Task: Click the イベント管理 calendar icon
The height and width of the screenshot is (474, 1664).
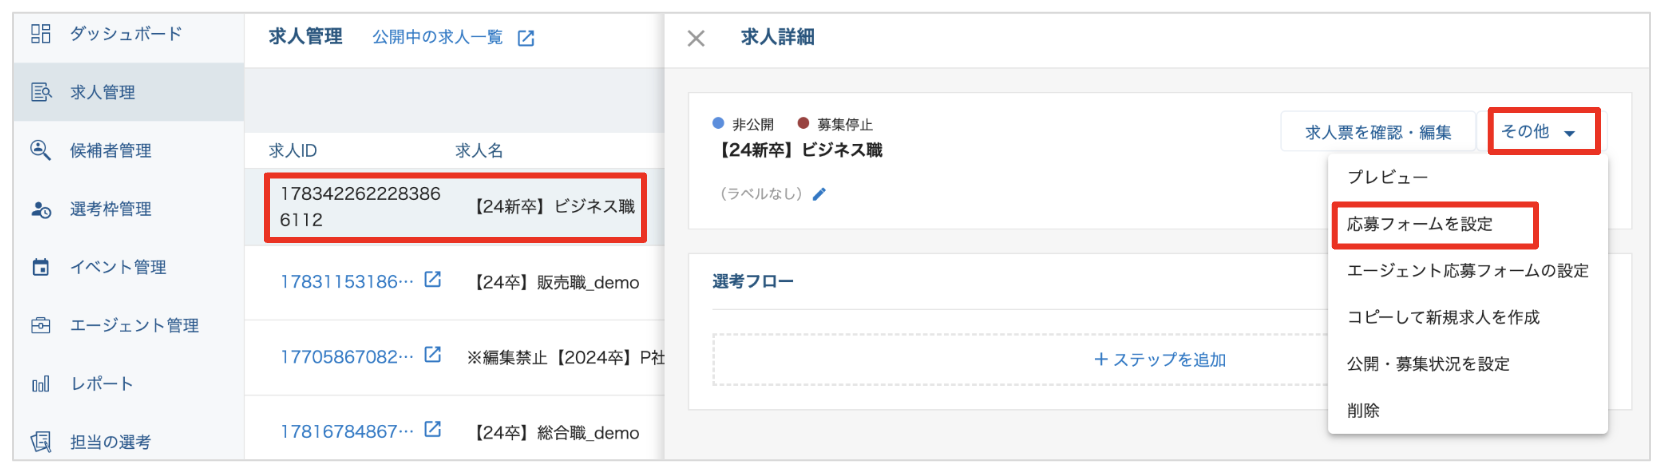Action: click(x=40, y=267)
